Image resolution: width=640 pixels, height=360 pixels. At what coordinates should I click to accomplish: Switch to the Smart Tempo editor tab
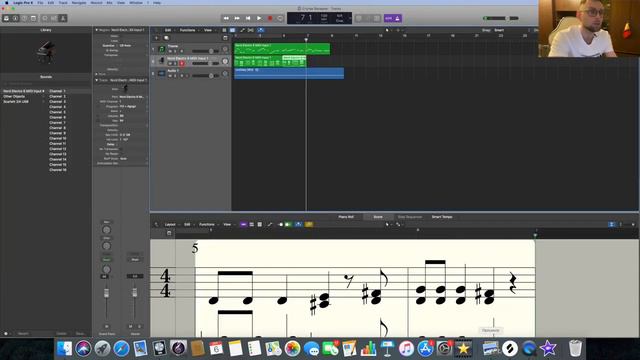(442, 217)
